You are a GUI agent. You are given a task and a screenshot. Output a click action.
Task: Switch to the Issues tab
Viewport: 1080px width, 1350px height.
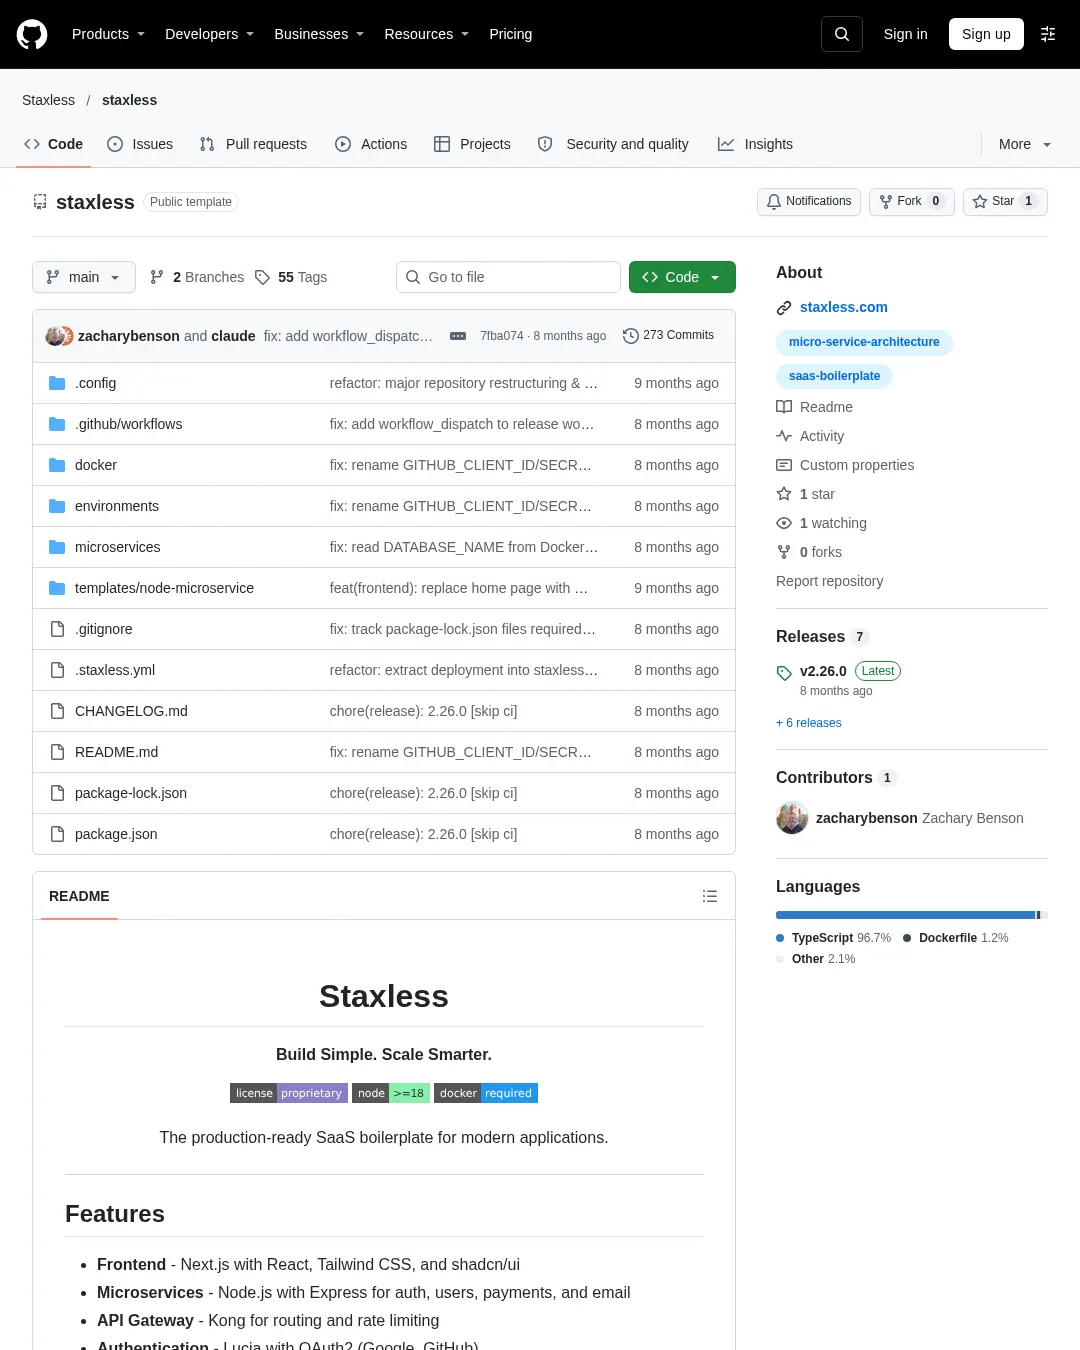(140, 144)
